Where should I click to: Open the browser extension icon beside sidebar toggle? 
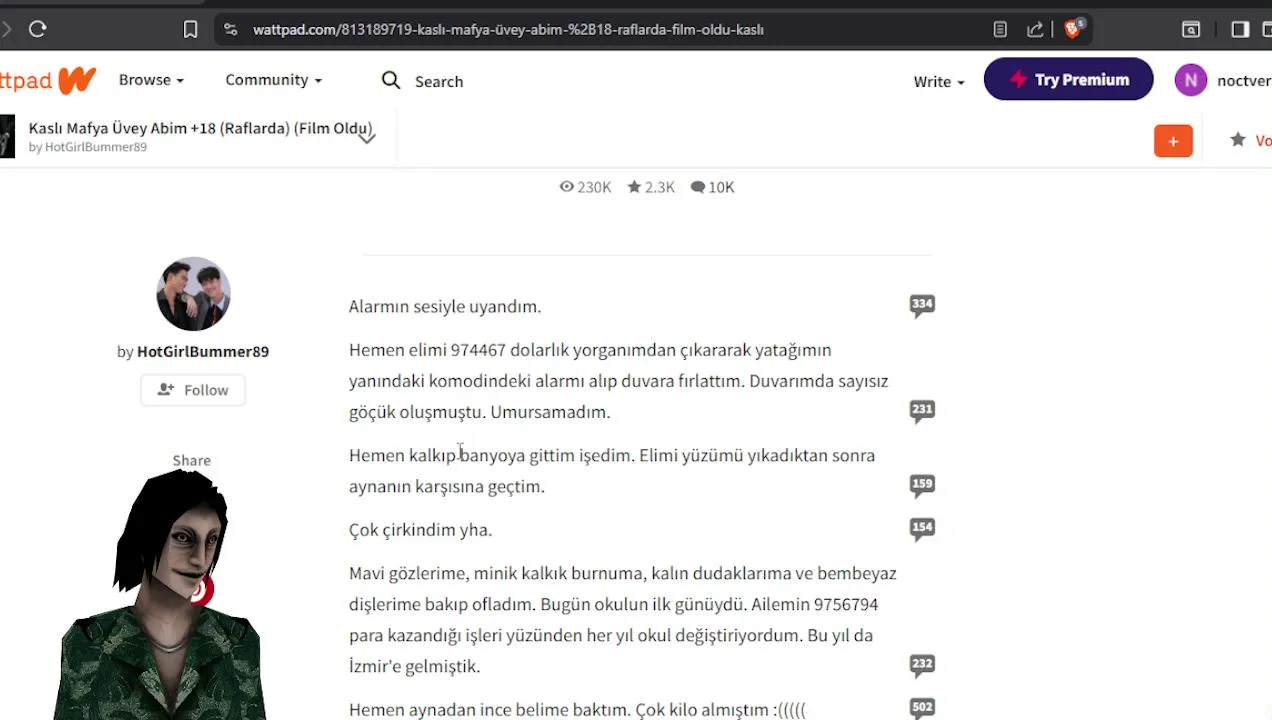click(1191, 29)
